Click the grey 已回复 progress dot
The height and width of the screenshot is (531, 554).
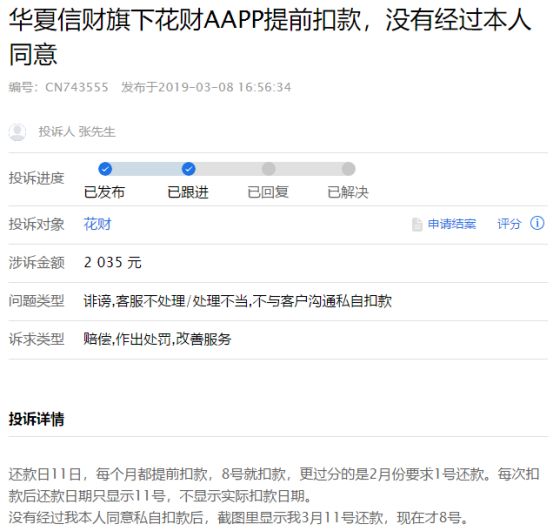click(x=269, y=169)
